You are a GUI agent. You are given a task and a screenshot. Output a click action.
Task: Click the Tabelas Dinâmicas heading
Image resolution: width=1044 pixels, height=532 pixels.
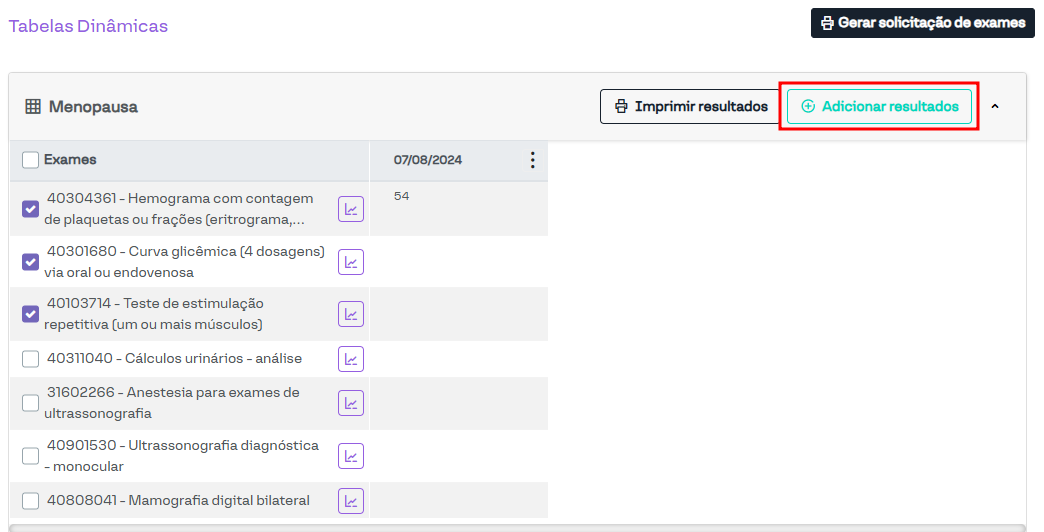point(88,26)
